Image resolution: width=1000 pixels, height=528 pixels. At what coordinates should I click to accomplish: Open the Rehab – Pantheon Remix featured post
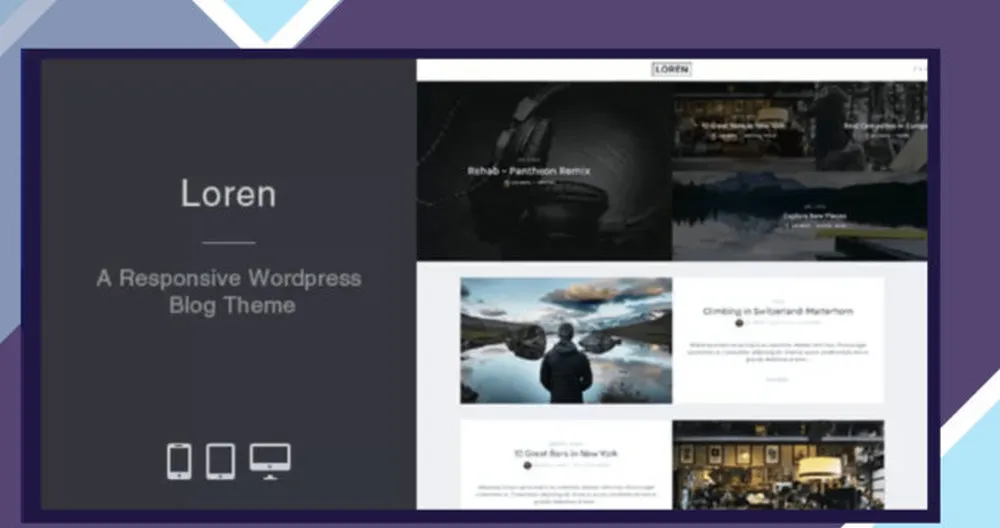pos(529,171)
